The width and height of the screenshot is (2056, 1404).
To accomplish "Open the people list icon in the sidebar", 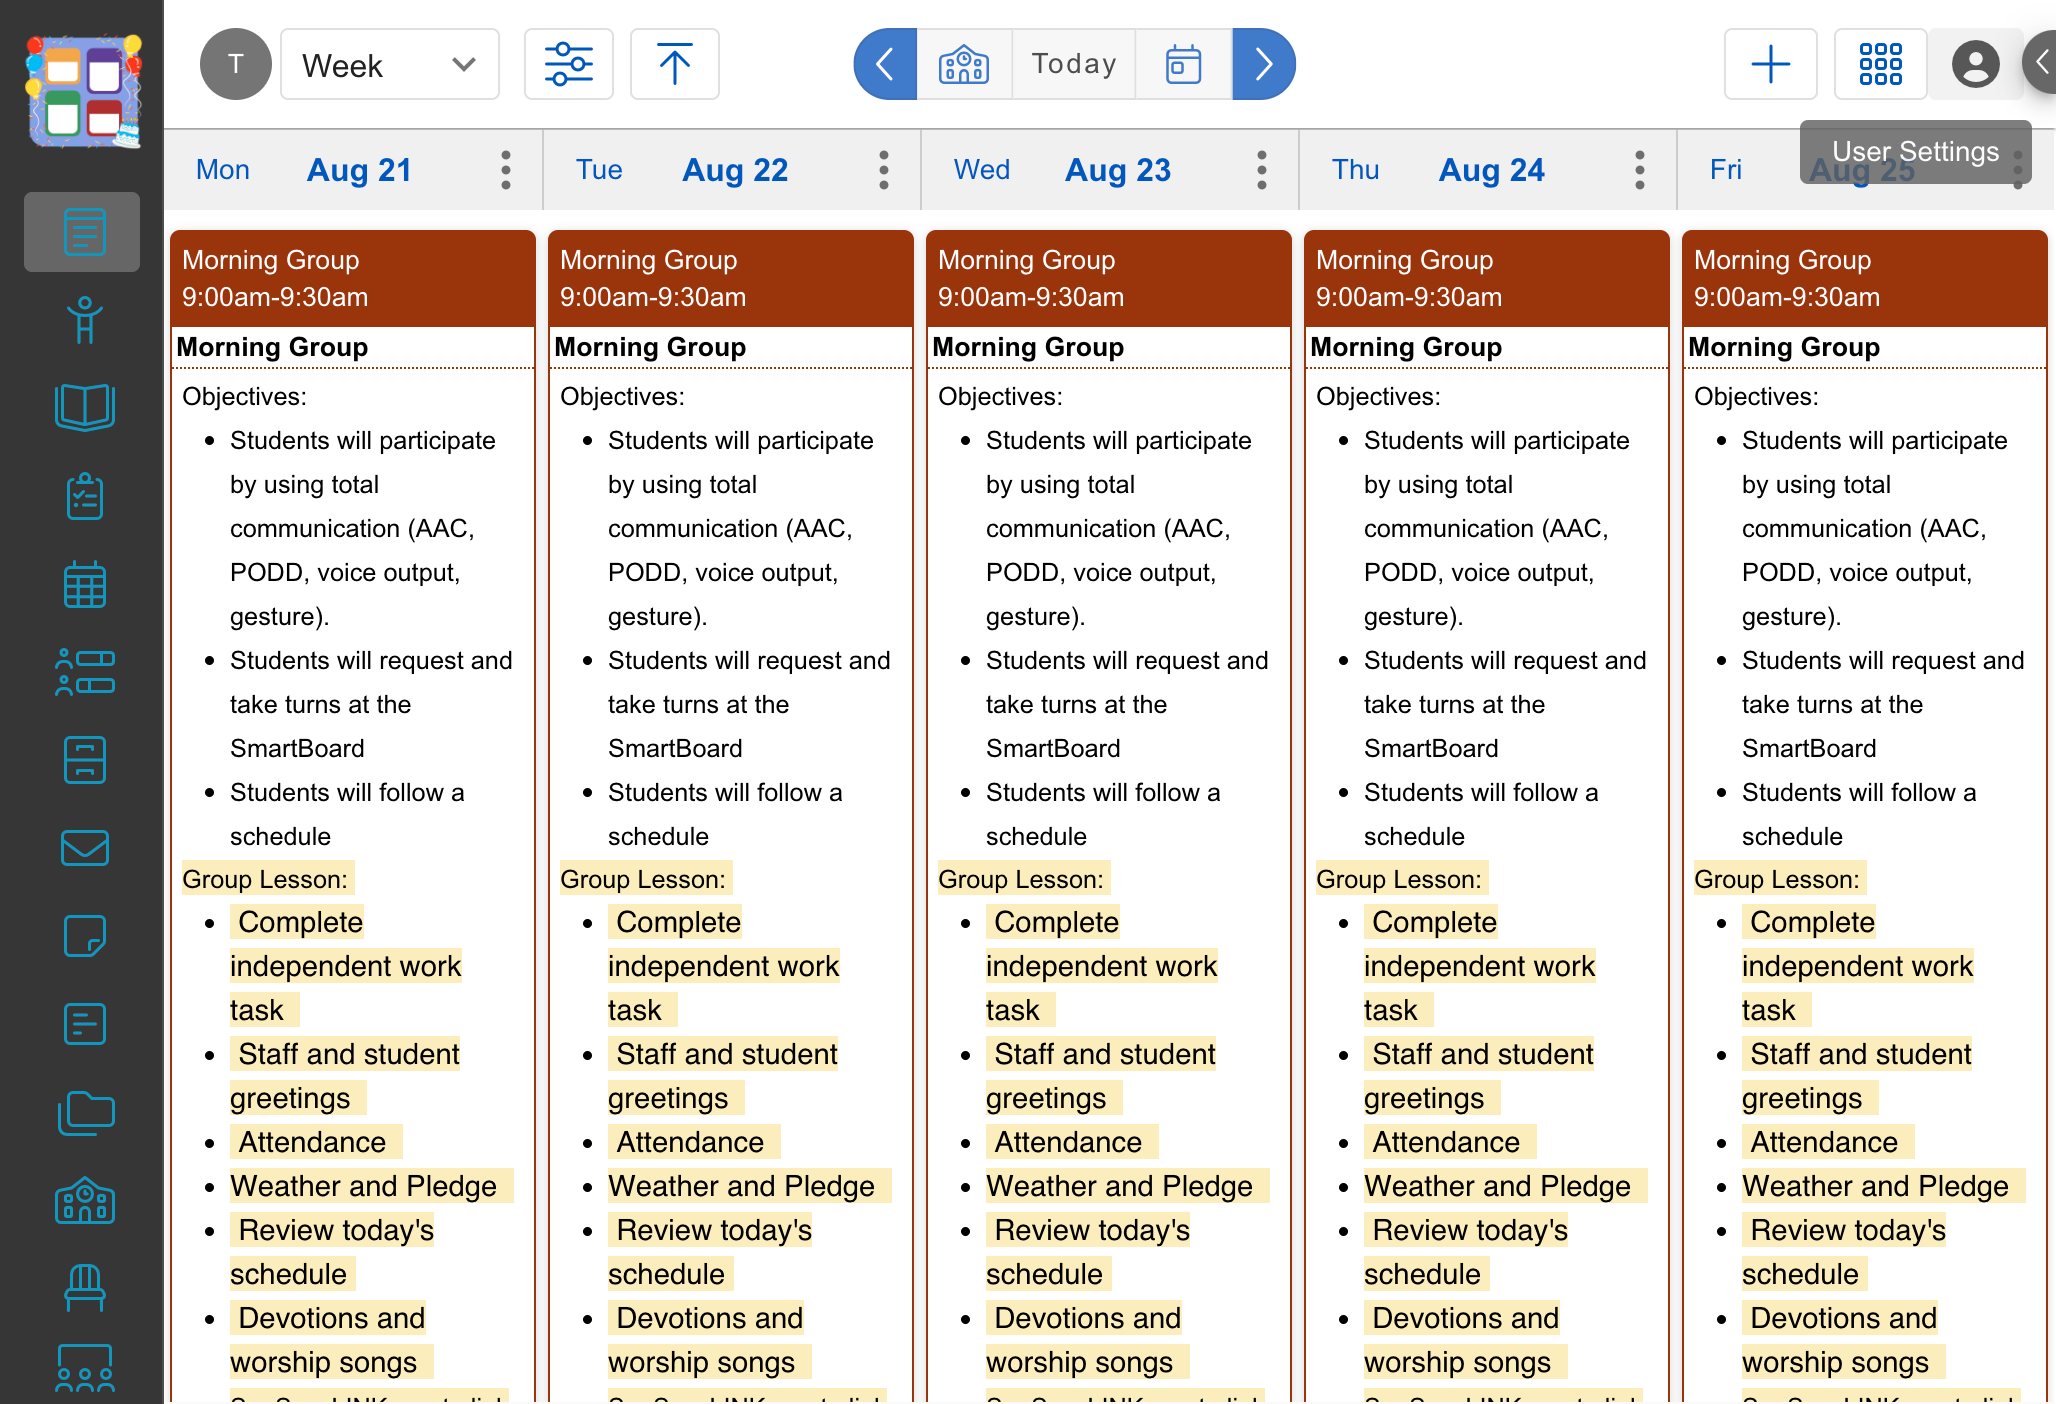I will [84, 672].
